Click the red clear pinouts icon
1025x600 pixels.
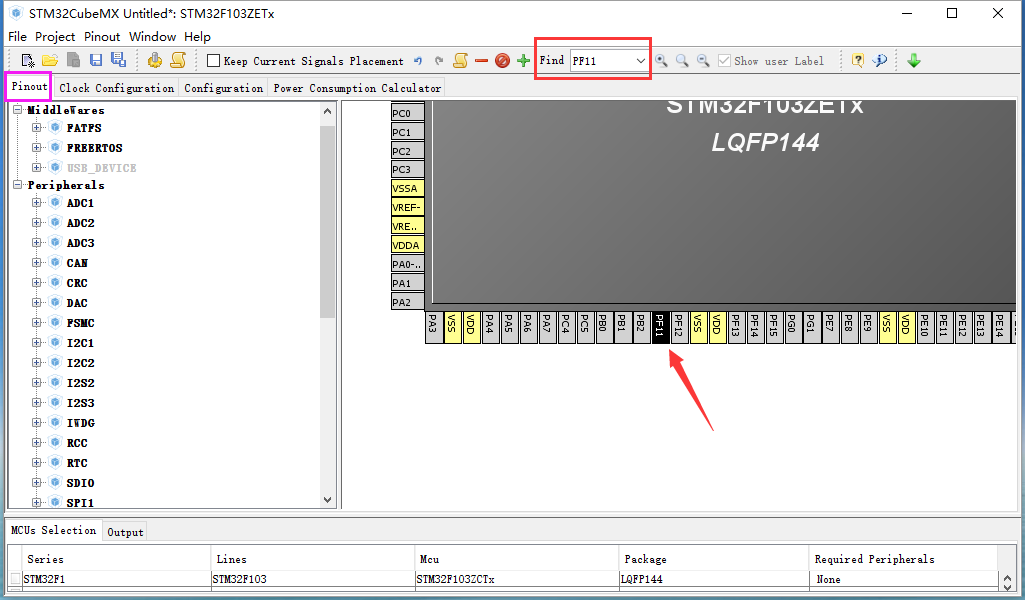(x=502, y=61)
